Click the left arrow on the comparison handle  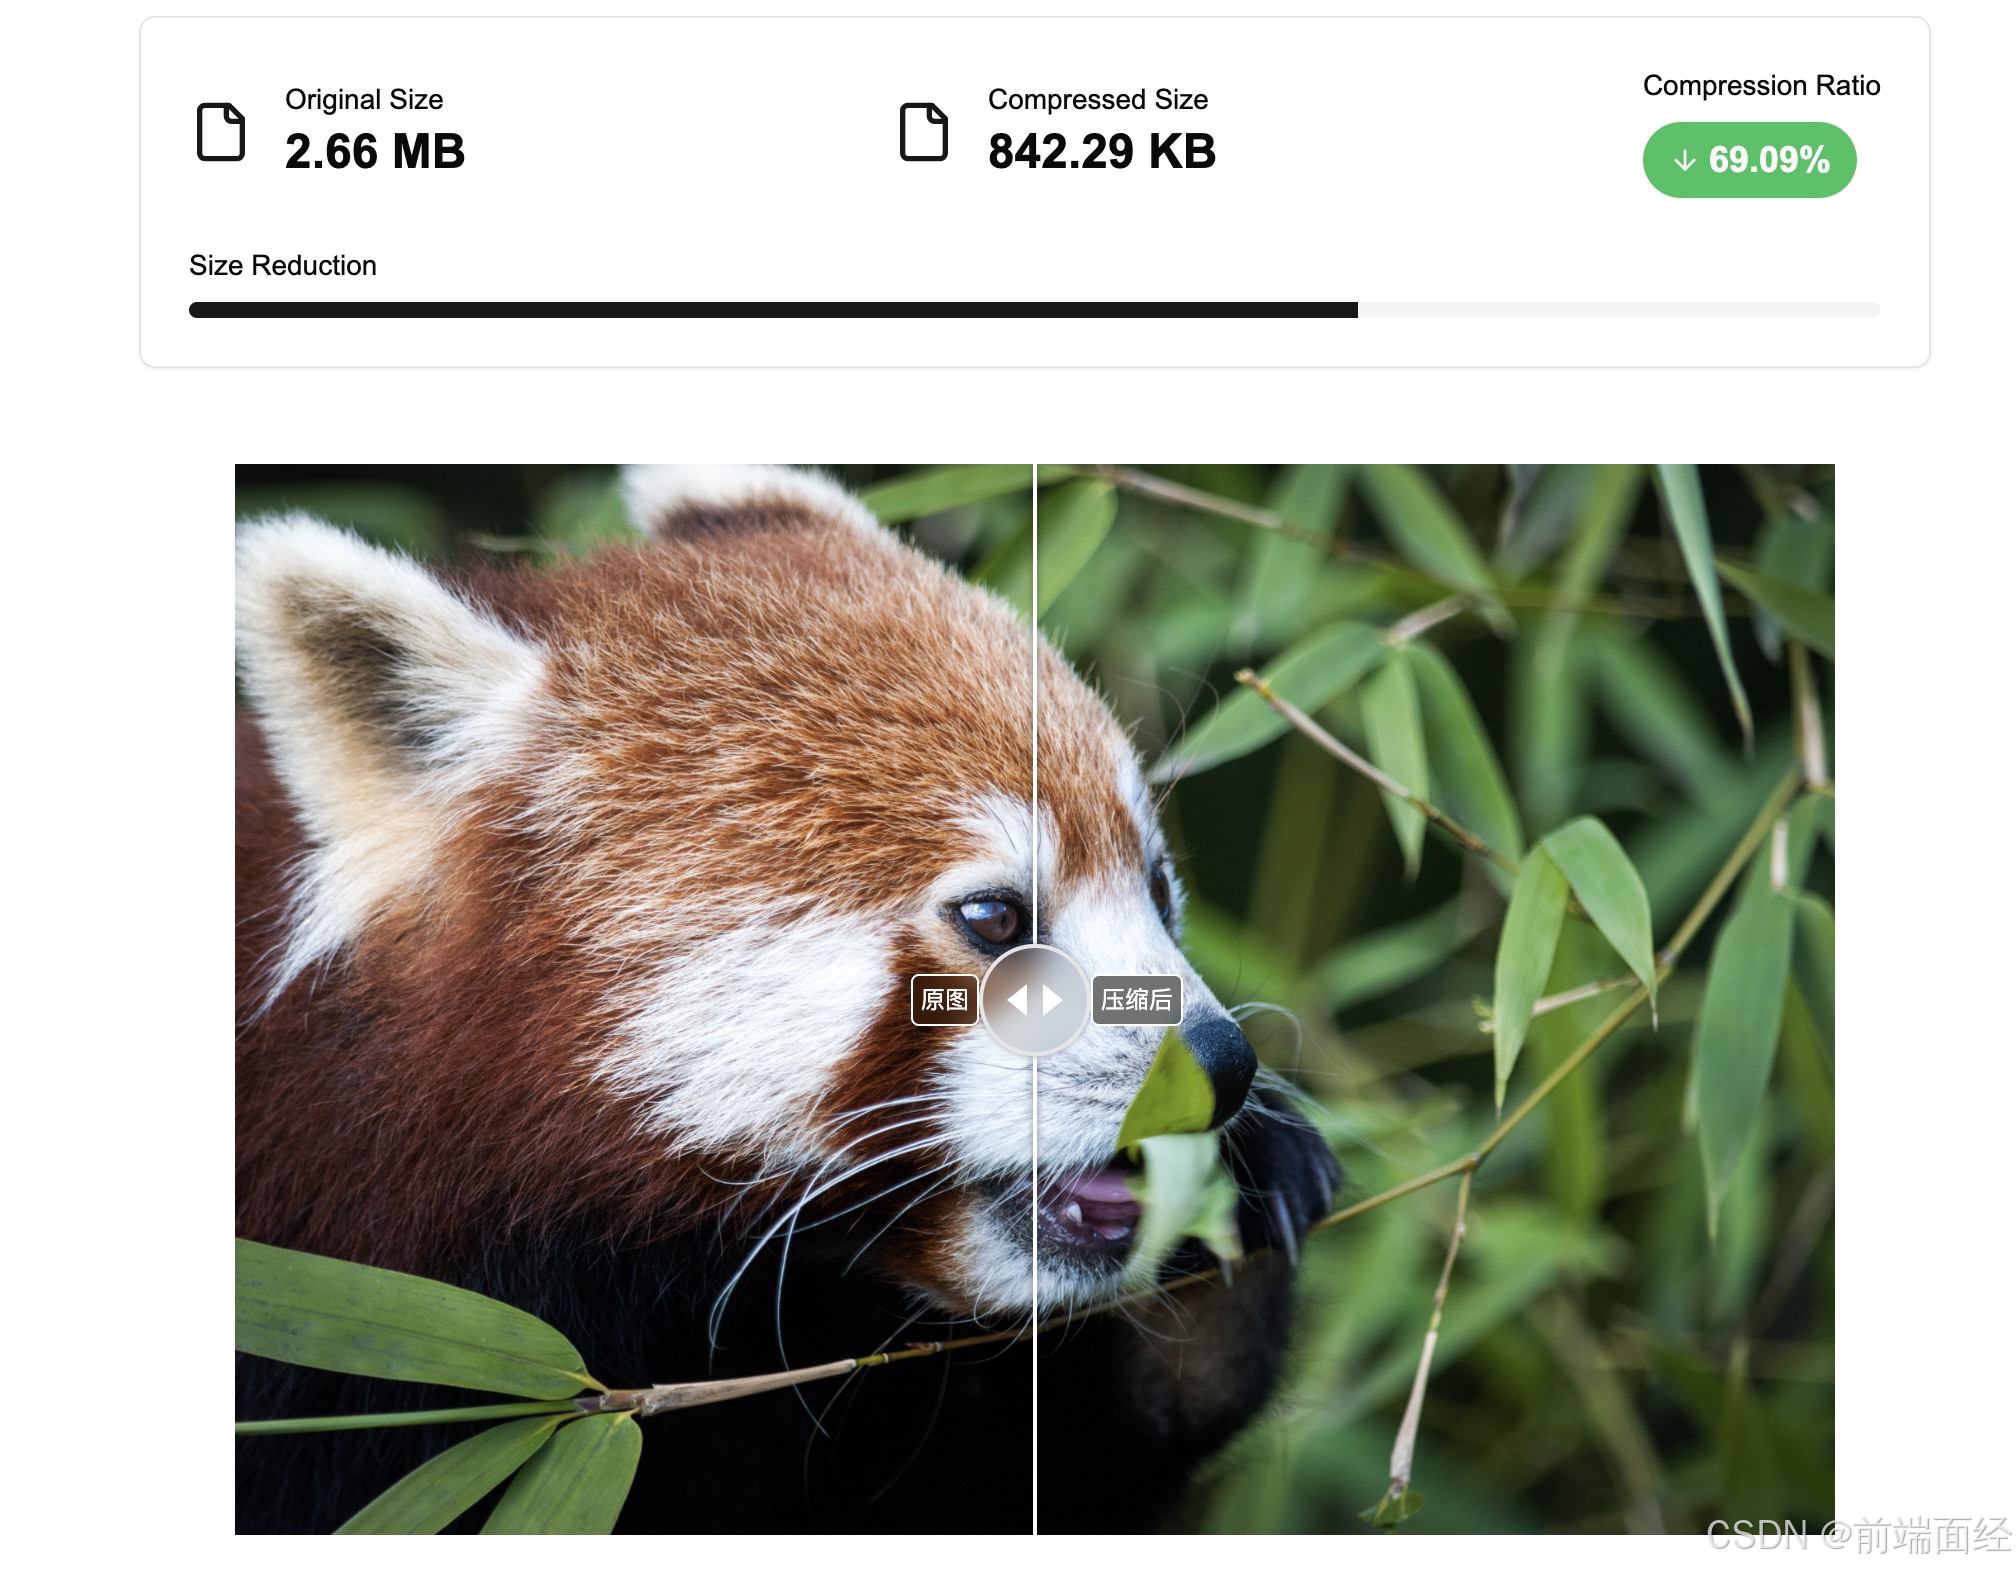point(1017,1000)
